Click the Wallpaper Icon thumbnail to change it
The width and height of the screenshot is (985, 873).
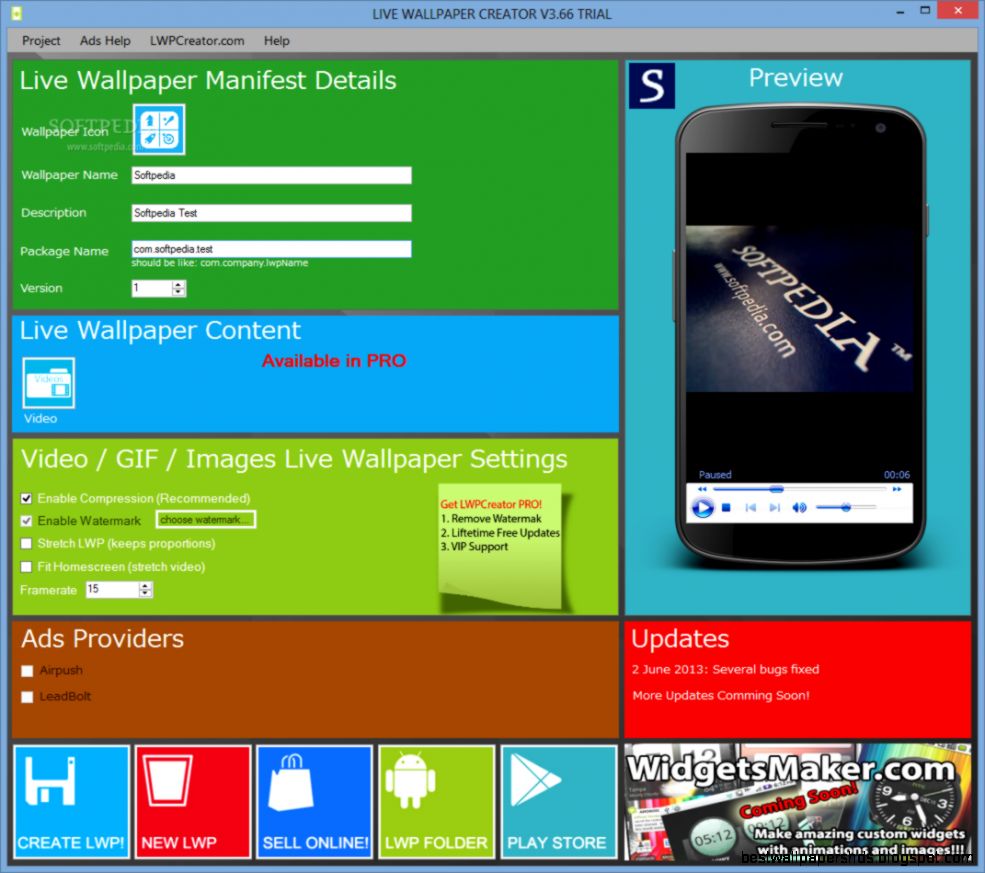click(159, 129)
